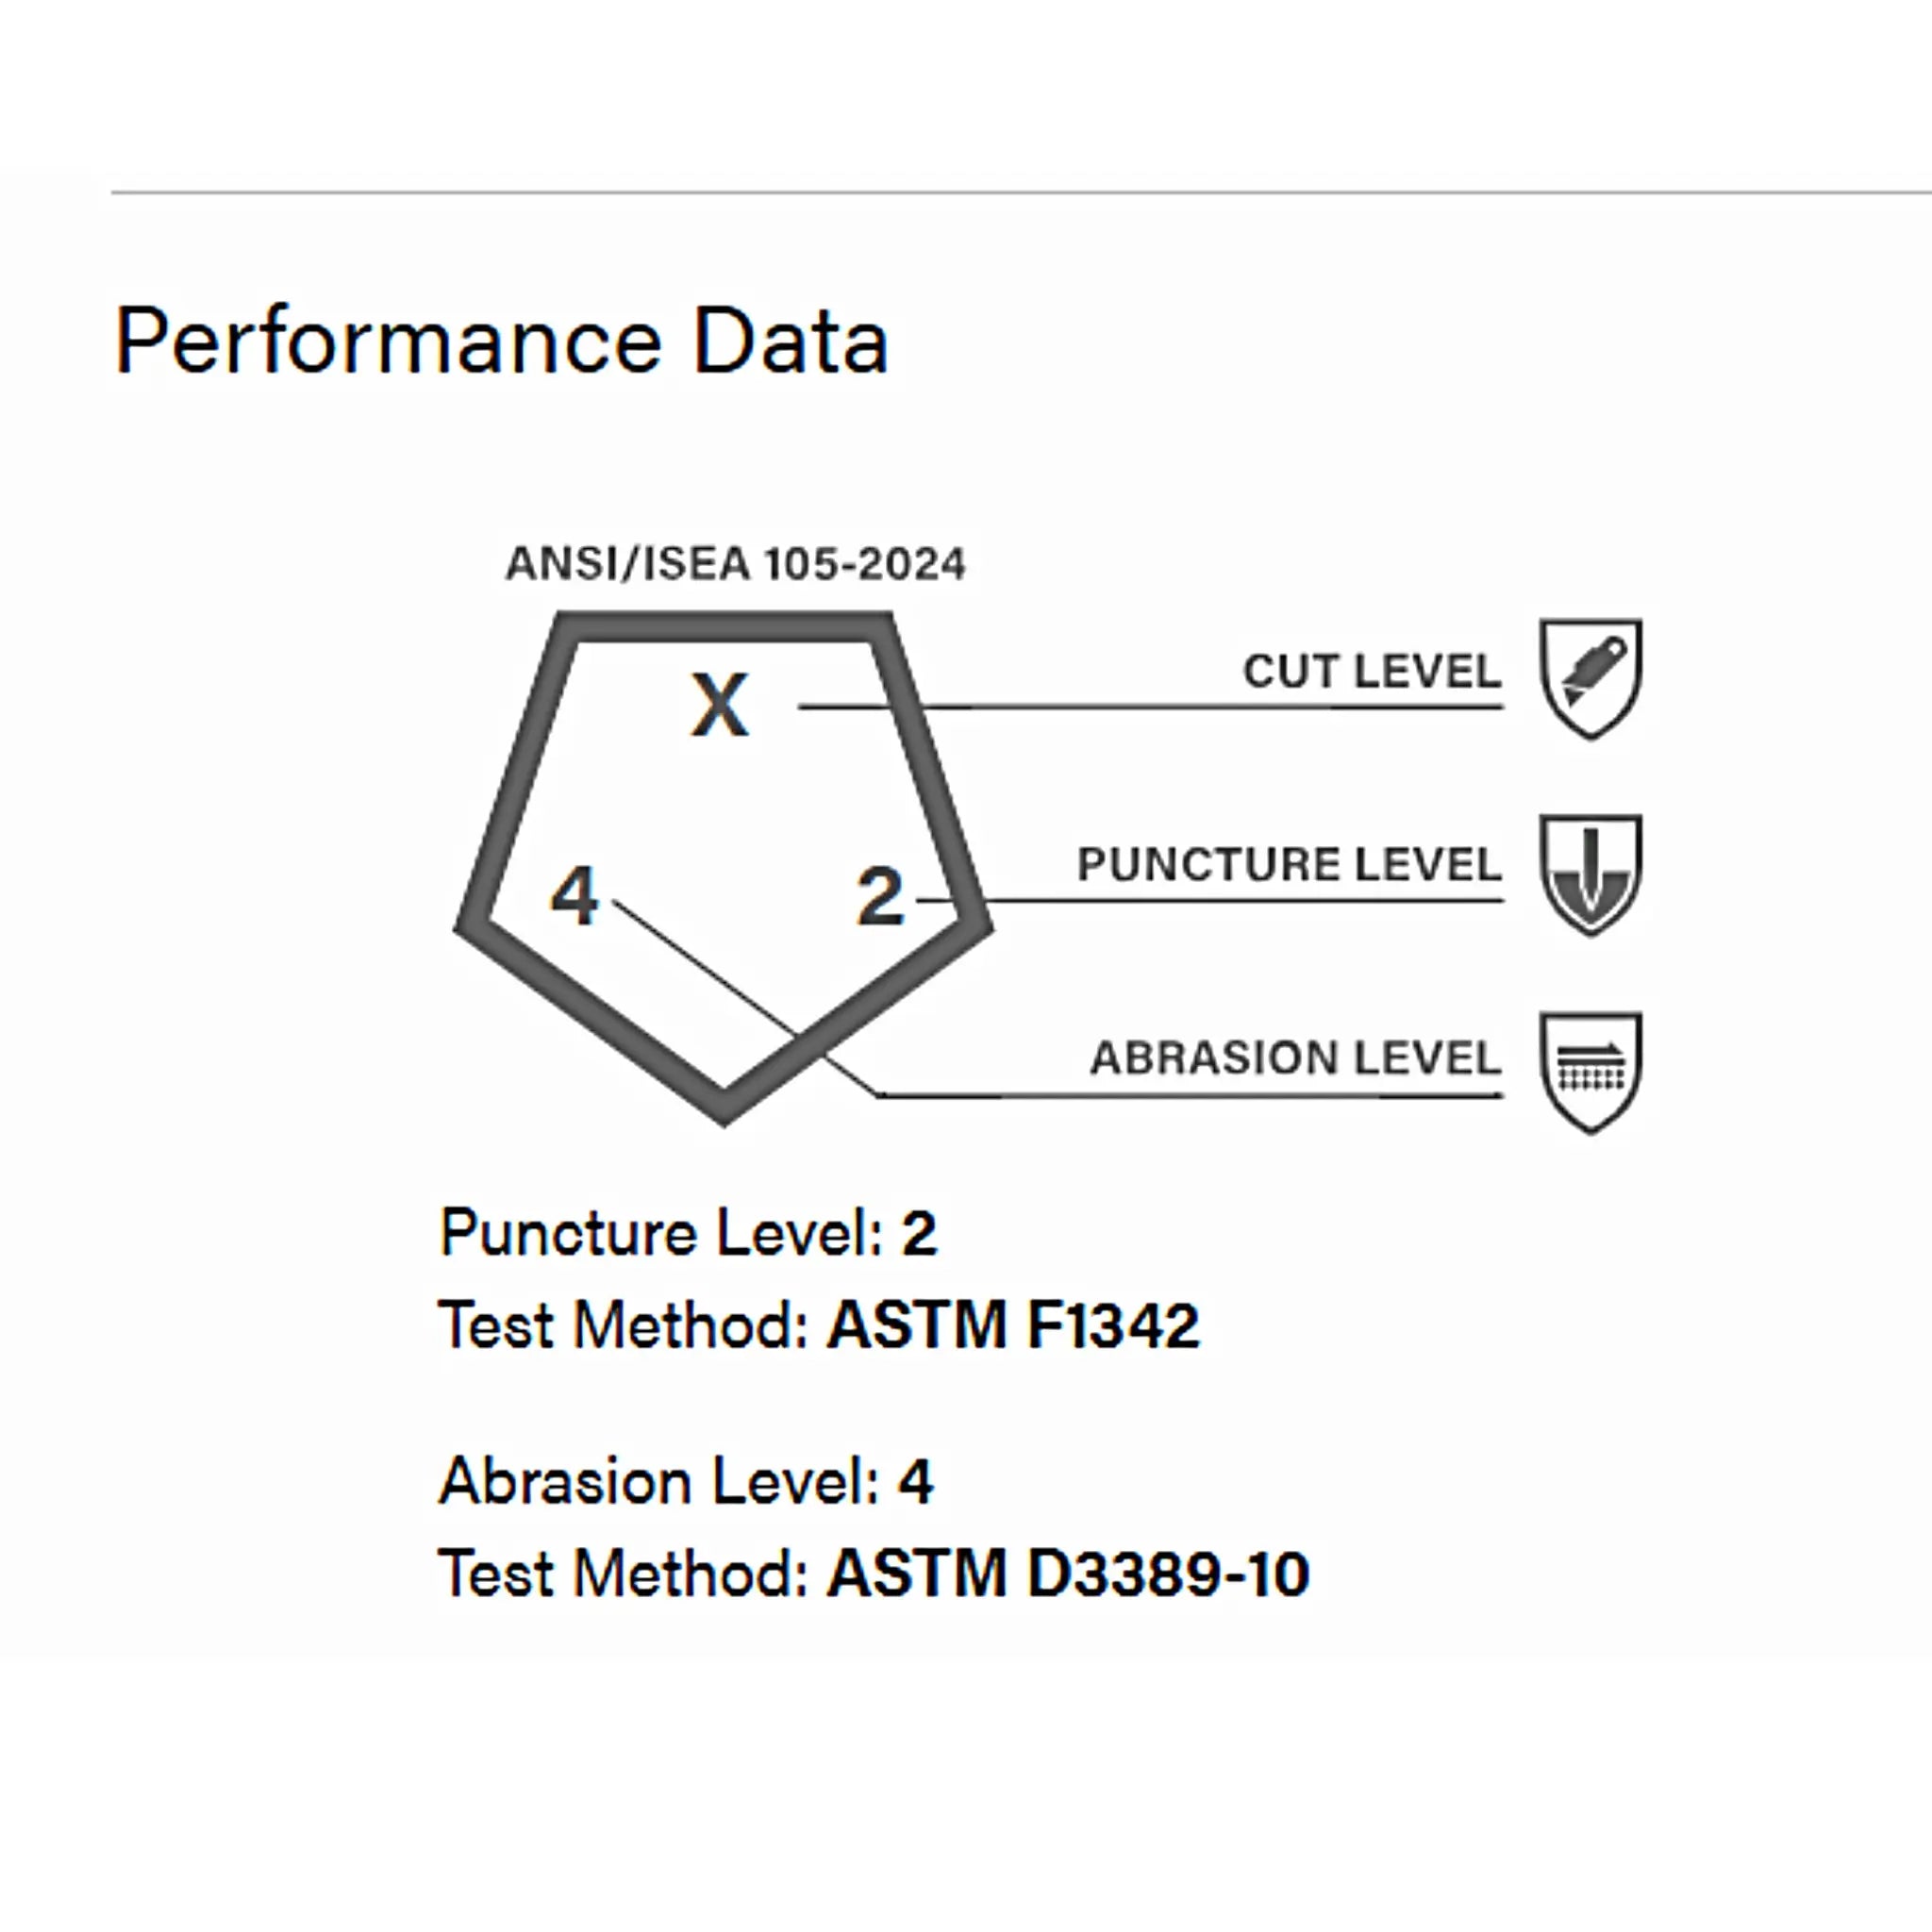Select the number 2 inside the pentagon
This screenshot has width=1932, height=1932.
point(880,896)
